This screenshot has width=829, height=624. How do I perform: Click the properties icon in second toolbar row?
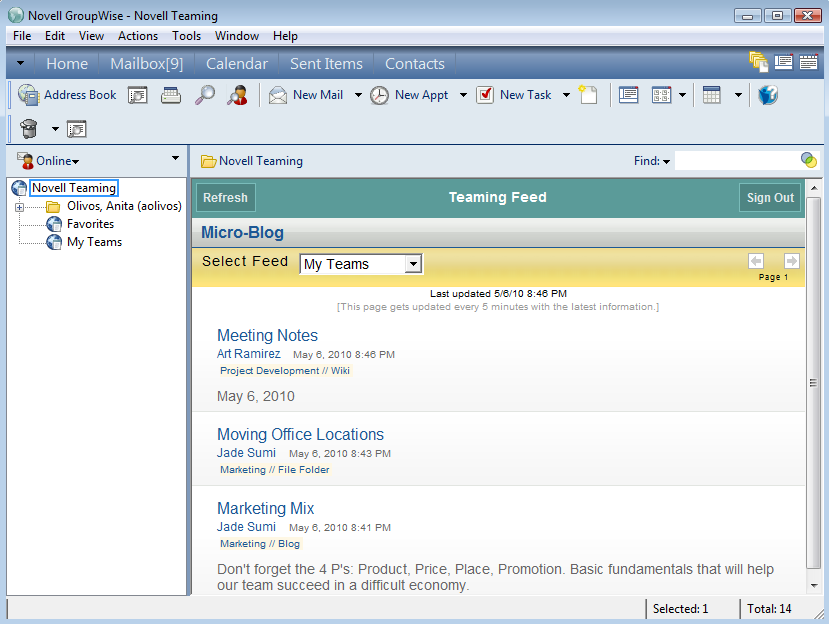[x=77, y=129]
